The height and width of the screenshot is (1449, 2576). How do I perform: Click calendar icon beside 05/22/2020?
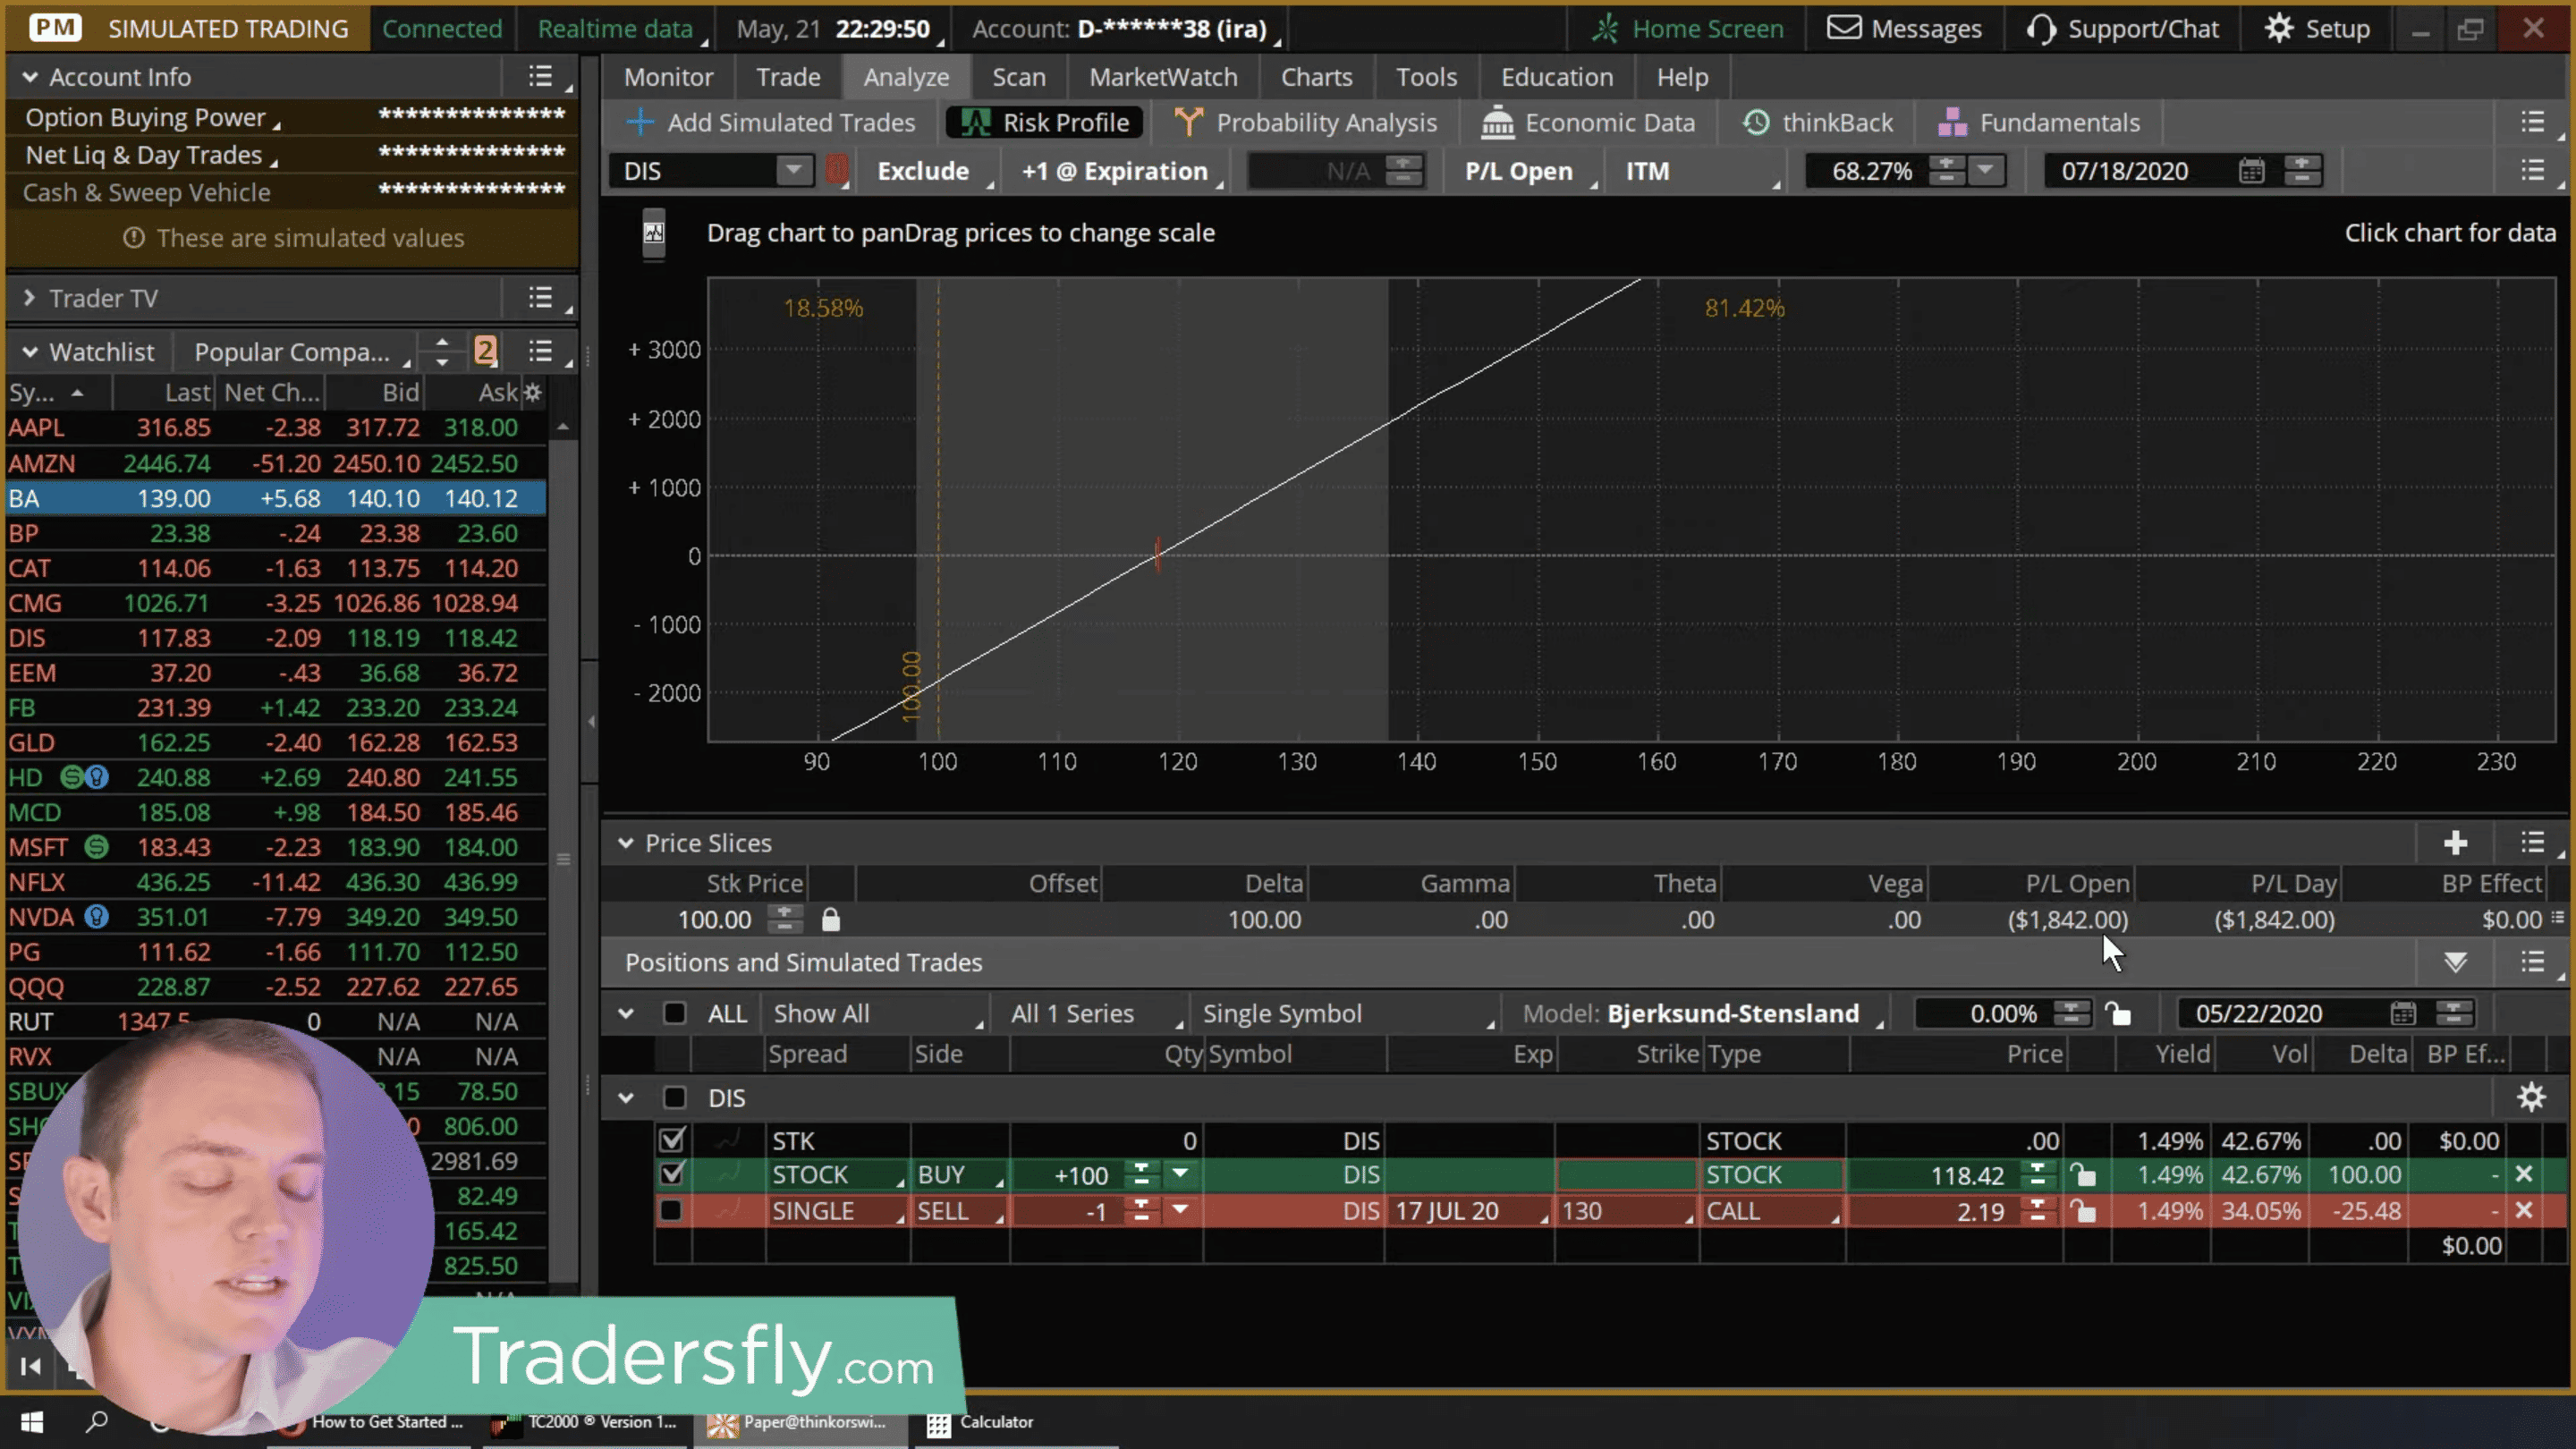pos(2403,1014)
